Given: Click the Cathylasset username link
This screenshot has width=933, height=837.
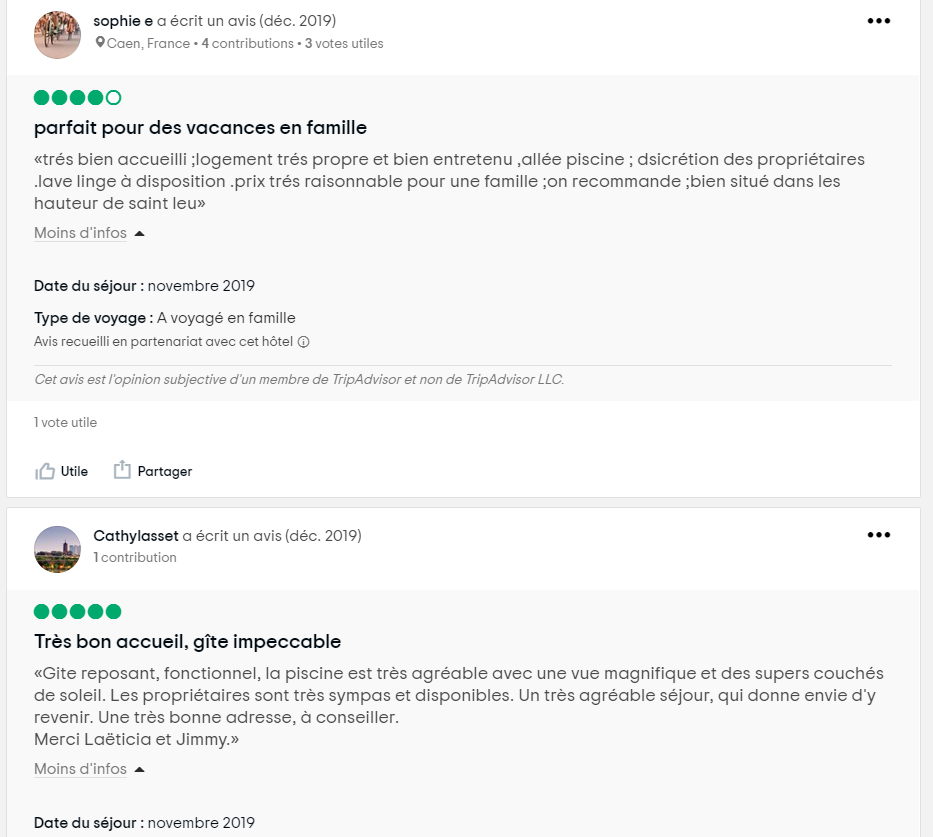Looking at the screenshot, I should (136, 535).
